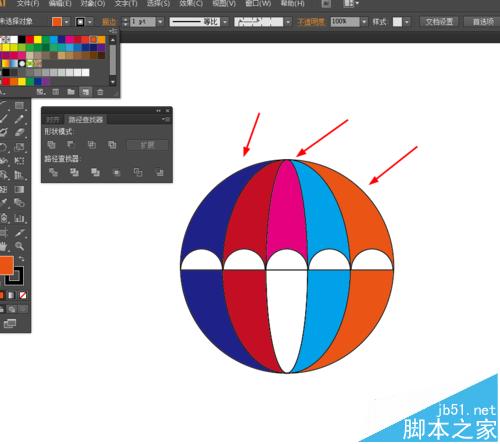Switch to the 对齐 Align tab
This screenshot has height=444, width=500.
pos(53,120)
